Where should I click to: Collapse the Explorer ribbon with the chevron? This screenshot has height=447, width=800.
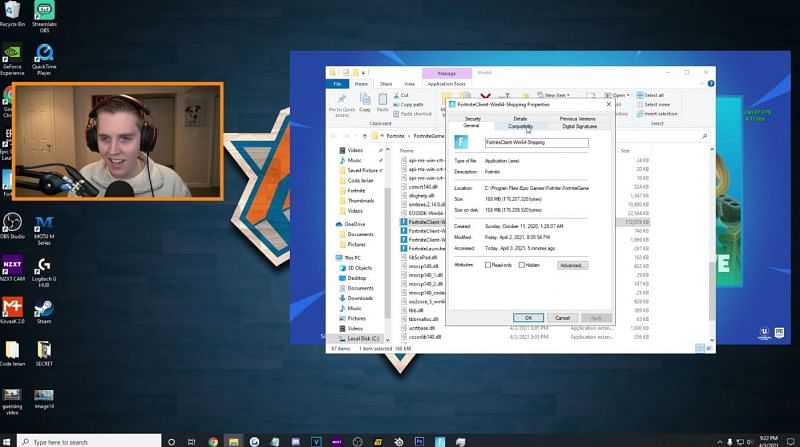[x=702, y=84]
